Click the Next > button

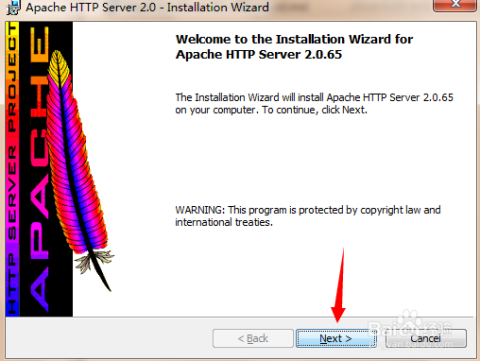pos(336,339)
